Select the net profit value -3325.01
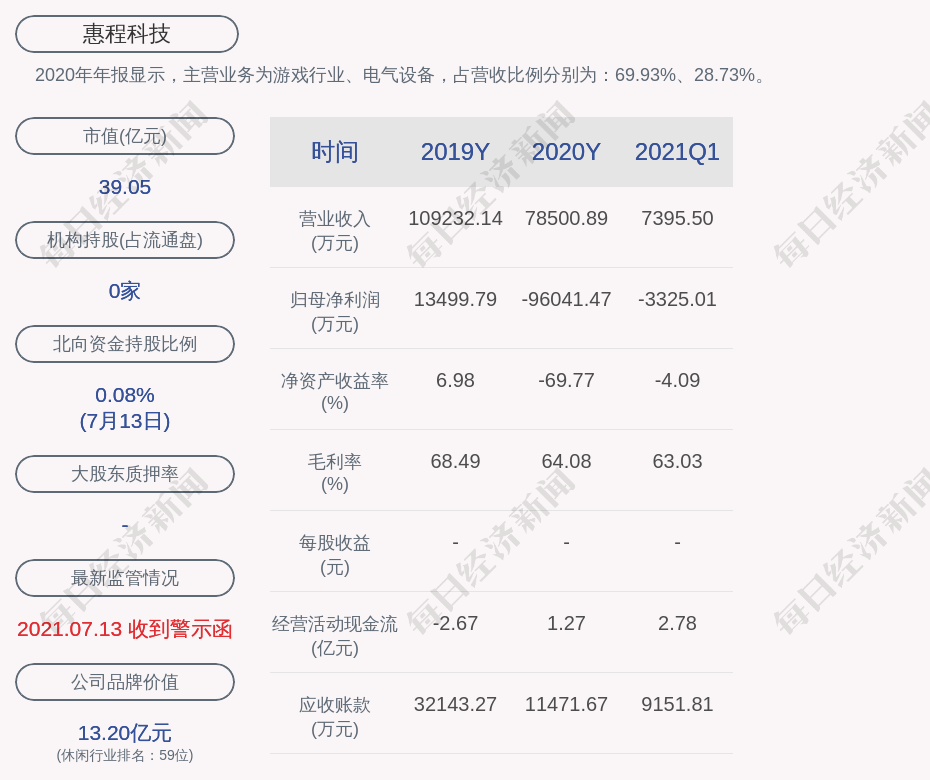Image resolution: width=930 pixels, height=780 pixels. (677, 299)
